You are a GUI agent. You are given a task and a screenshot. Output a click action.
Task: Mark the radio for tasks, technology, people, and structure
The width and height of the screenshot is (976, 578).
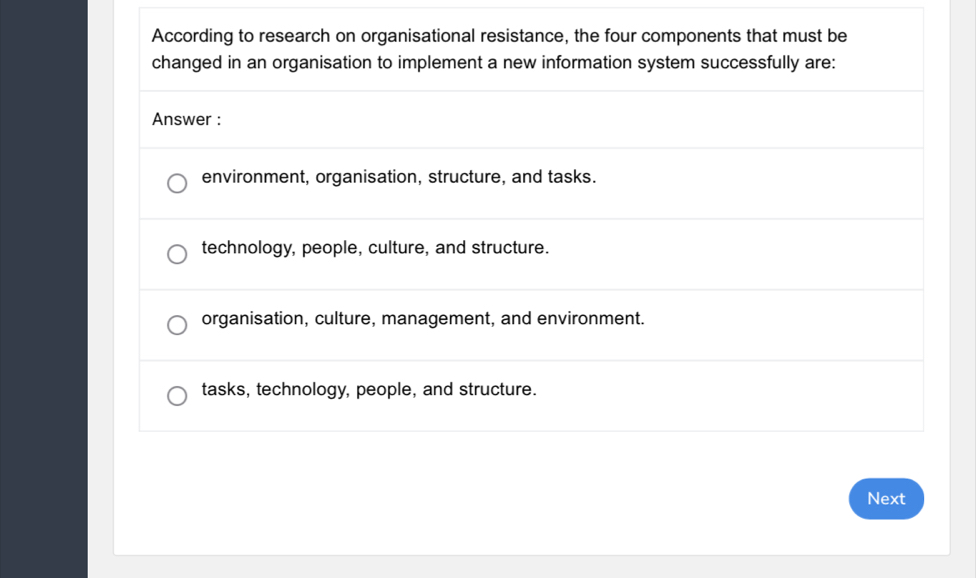(177, 396)
